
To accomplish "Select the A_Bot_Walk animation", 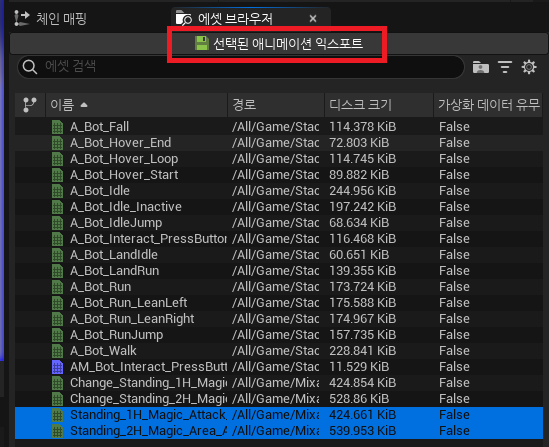I will (x=279, y=351).
